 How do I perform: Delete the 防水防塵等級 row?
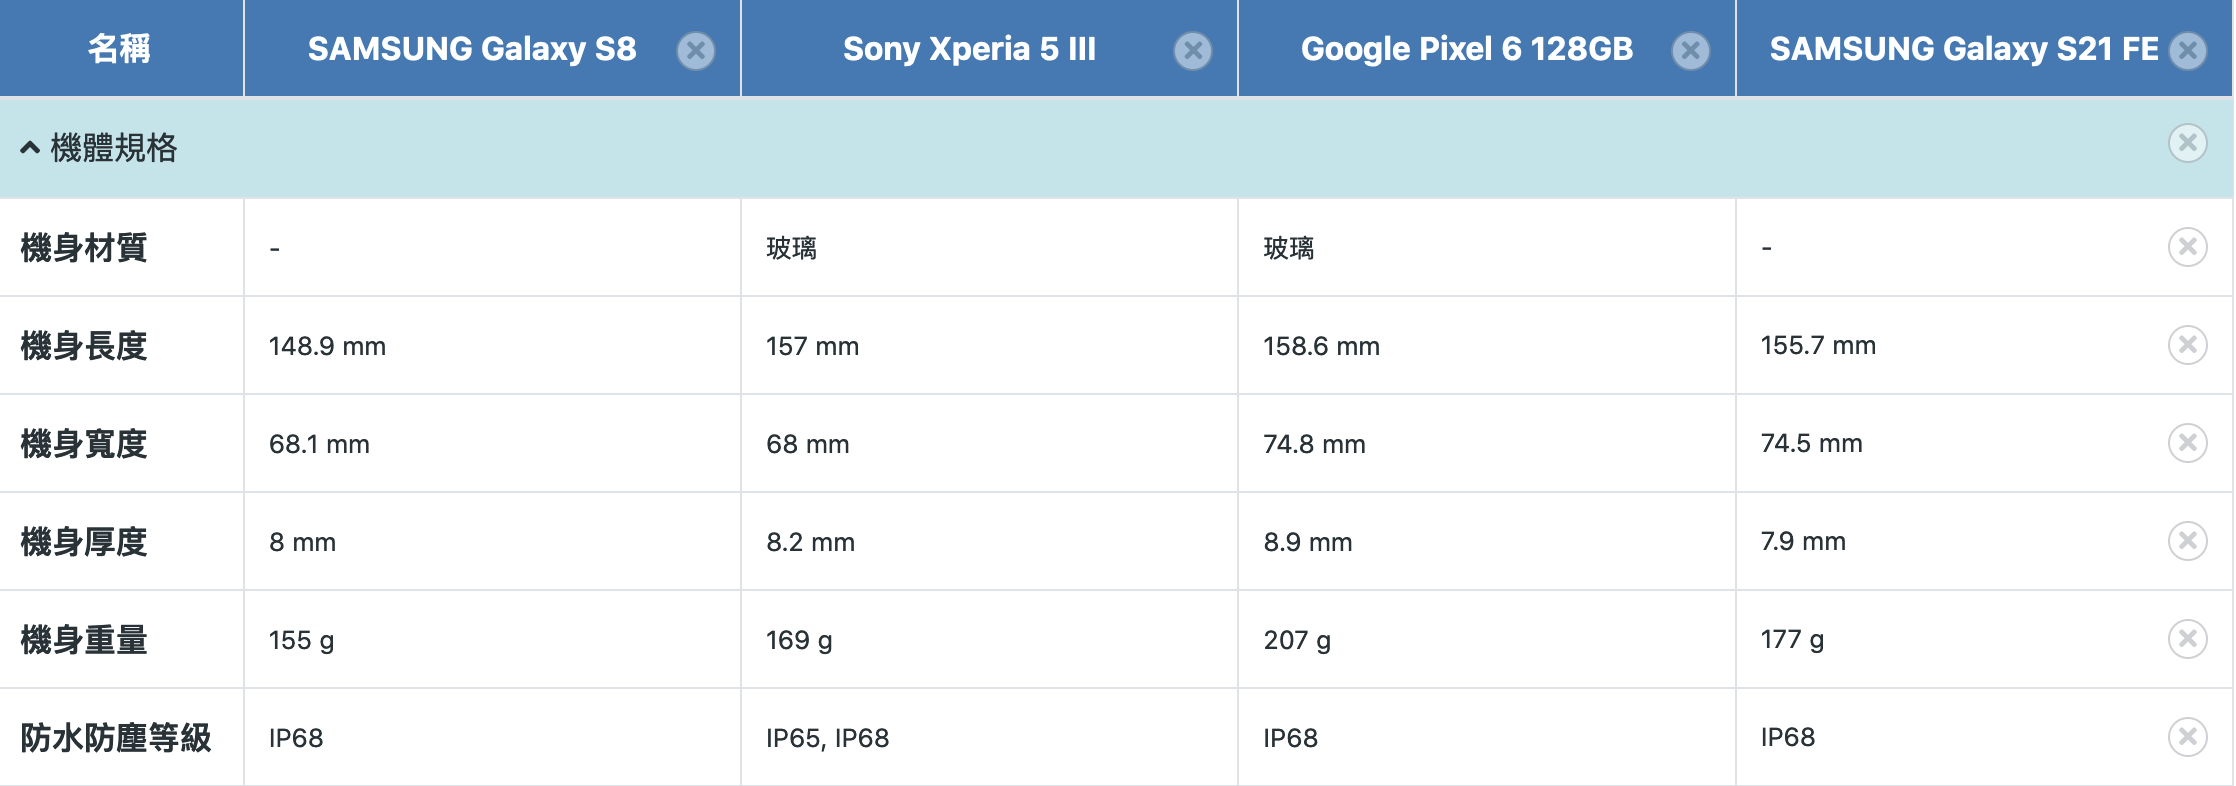click(x=2188, y=737)
